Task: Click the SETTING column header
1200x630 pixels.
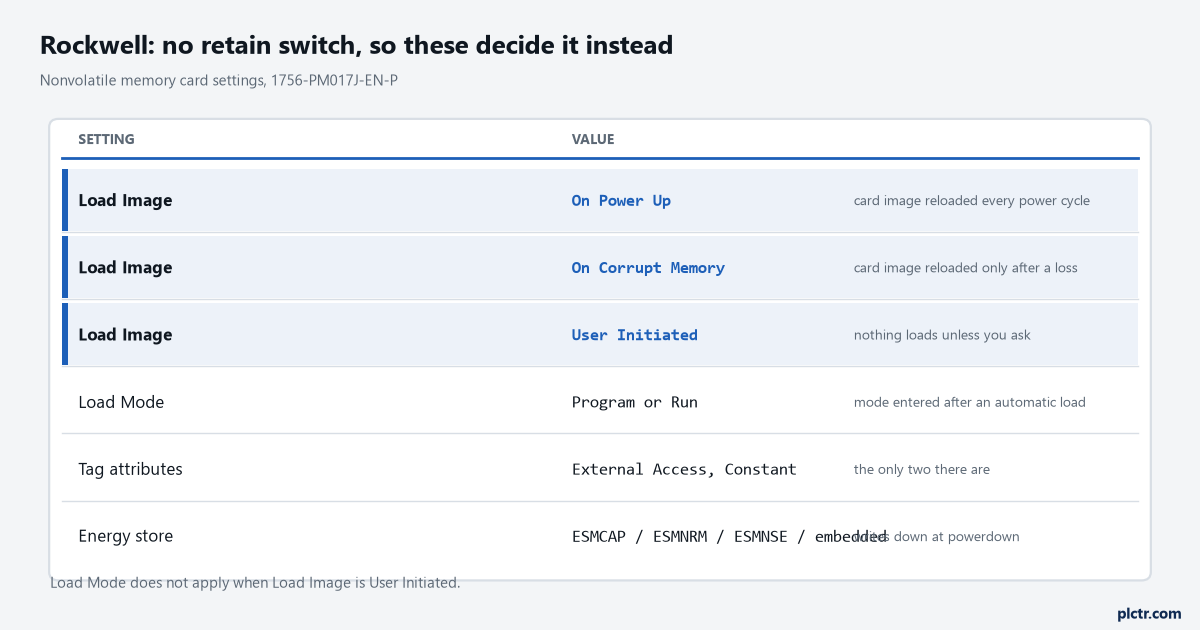Action: [106, 139]
